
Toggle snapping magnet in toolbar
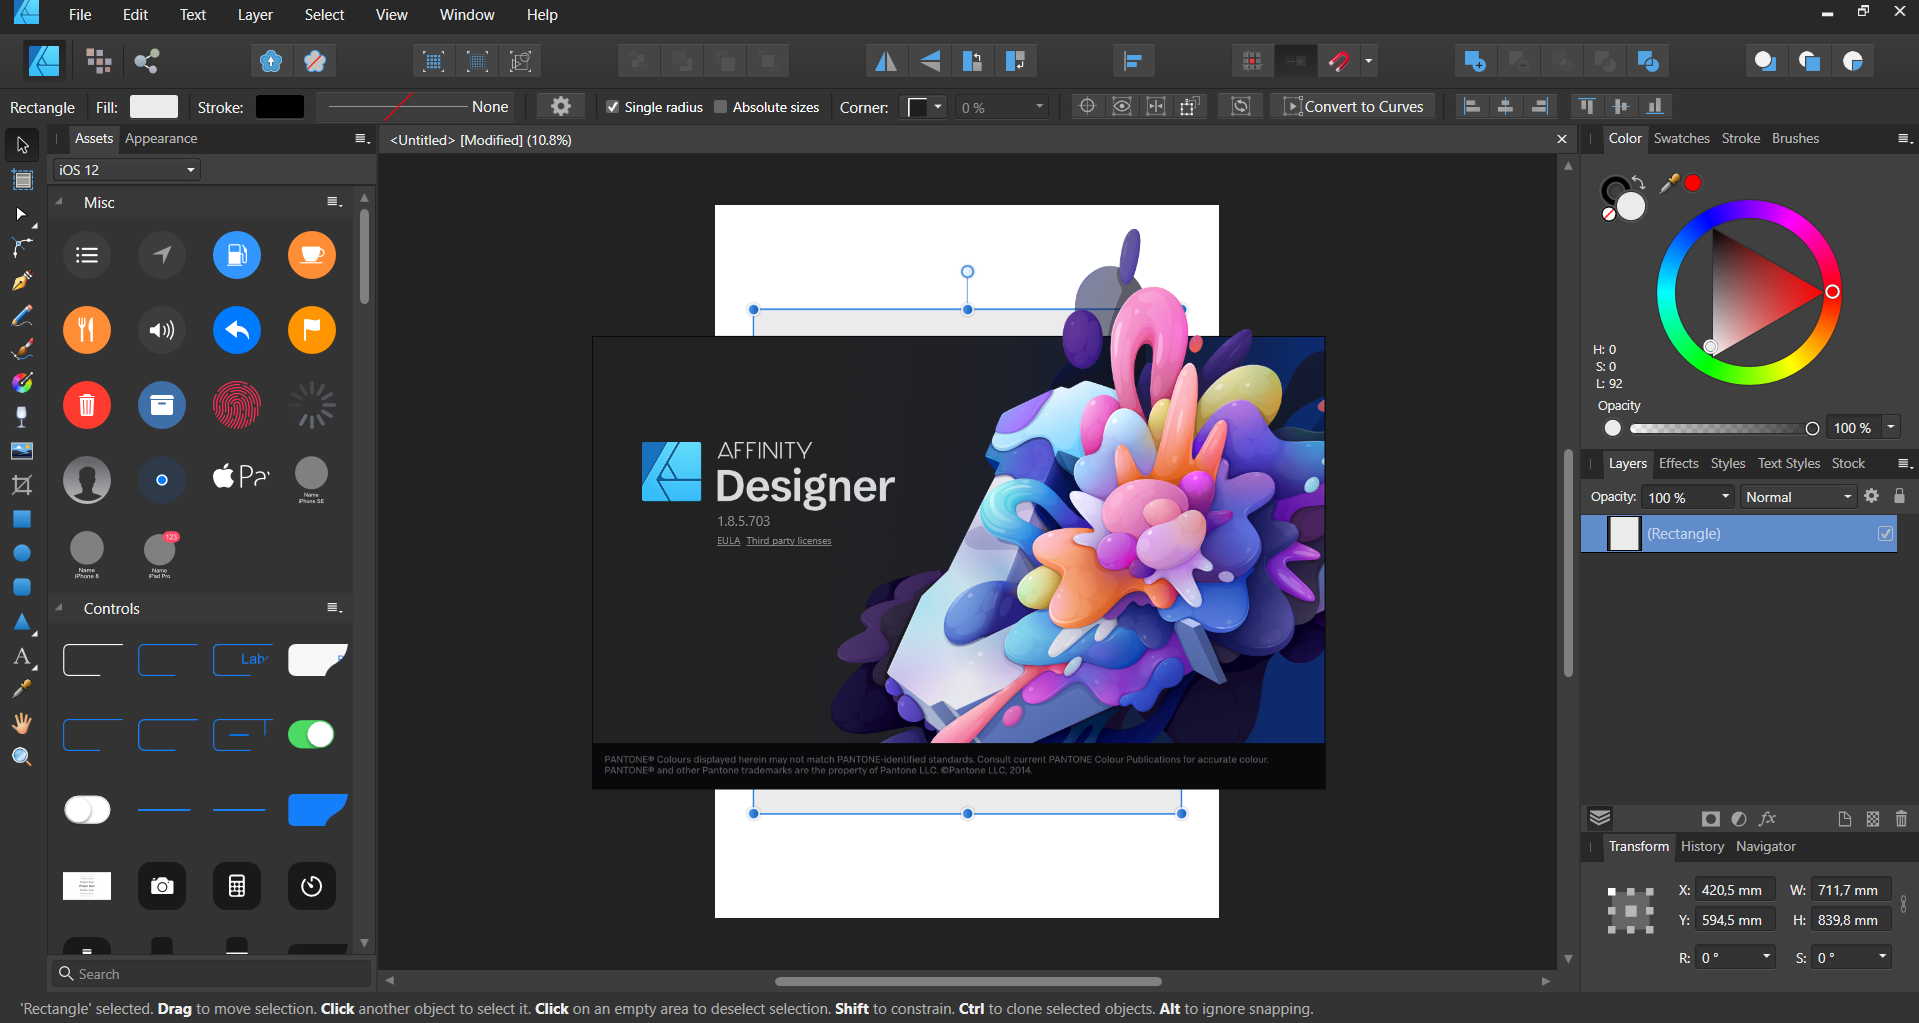point(1339,61)
